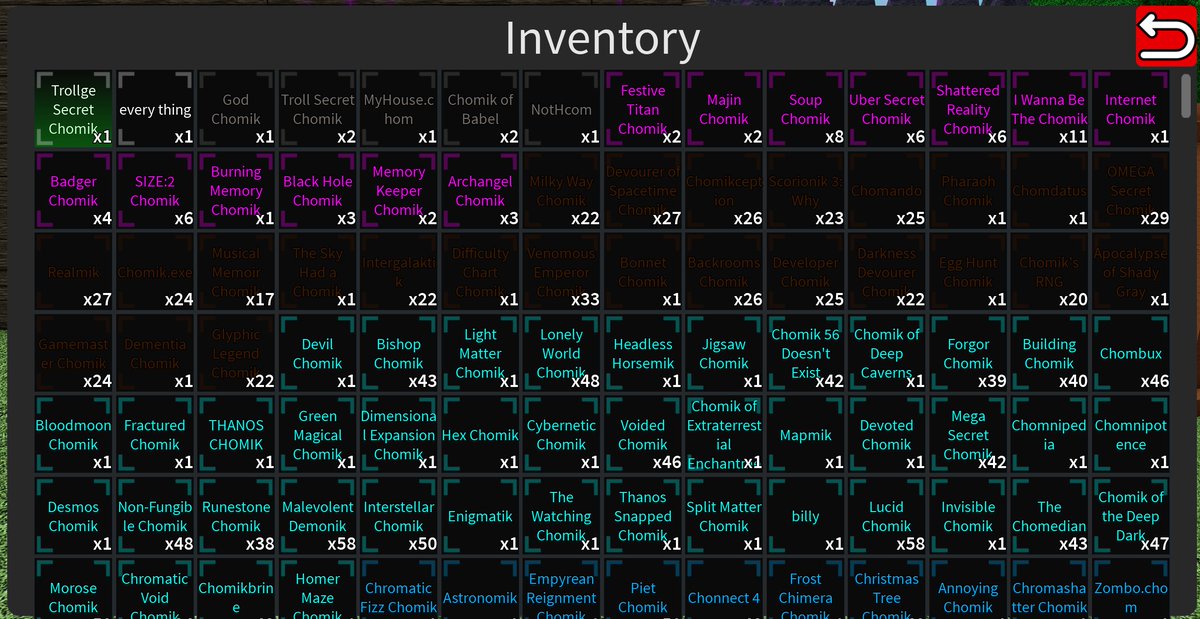Select the Chombux item

pos(1131,353)
